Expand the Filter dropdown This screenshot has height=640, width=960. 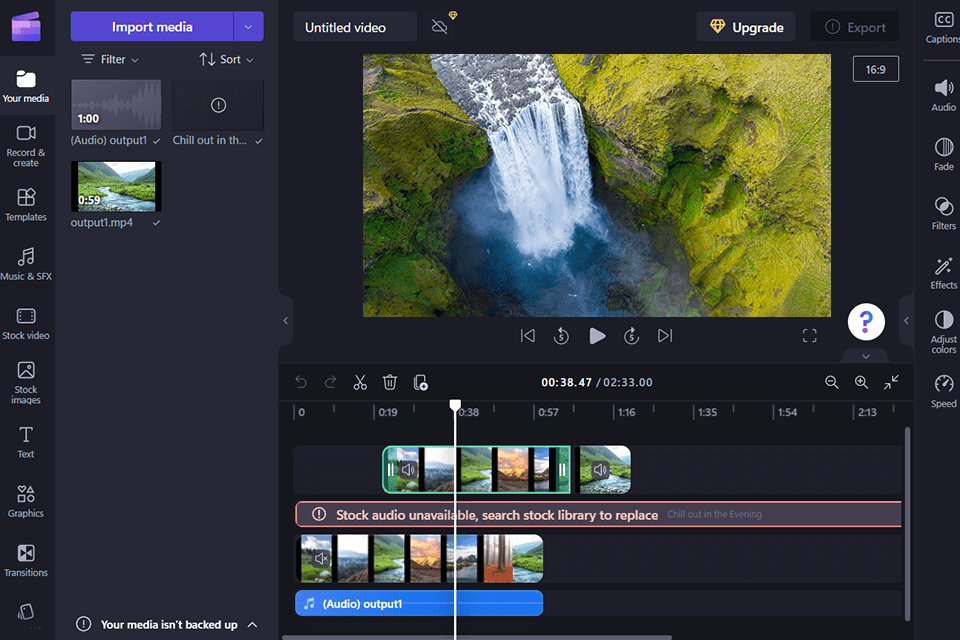(110, 60)
